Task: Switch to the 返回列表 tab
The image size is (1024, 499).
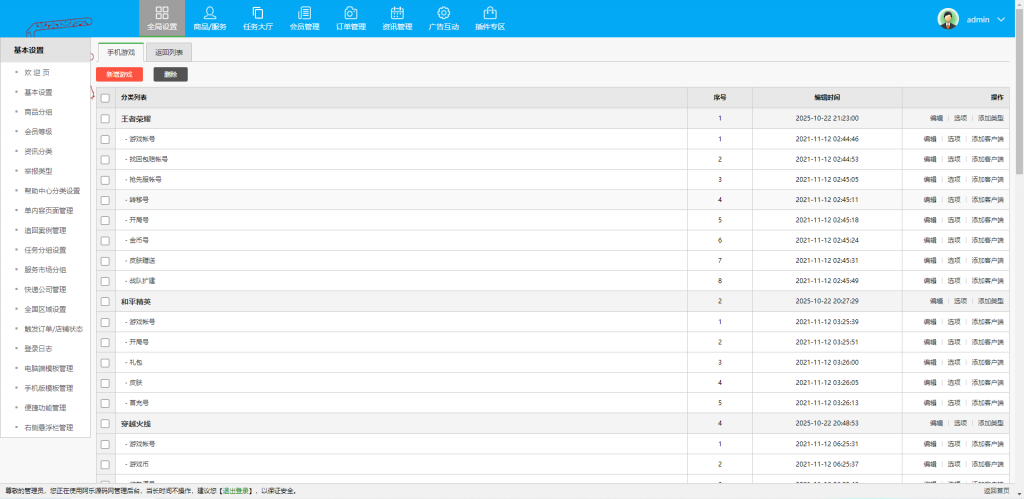Action: pos(168,52)
